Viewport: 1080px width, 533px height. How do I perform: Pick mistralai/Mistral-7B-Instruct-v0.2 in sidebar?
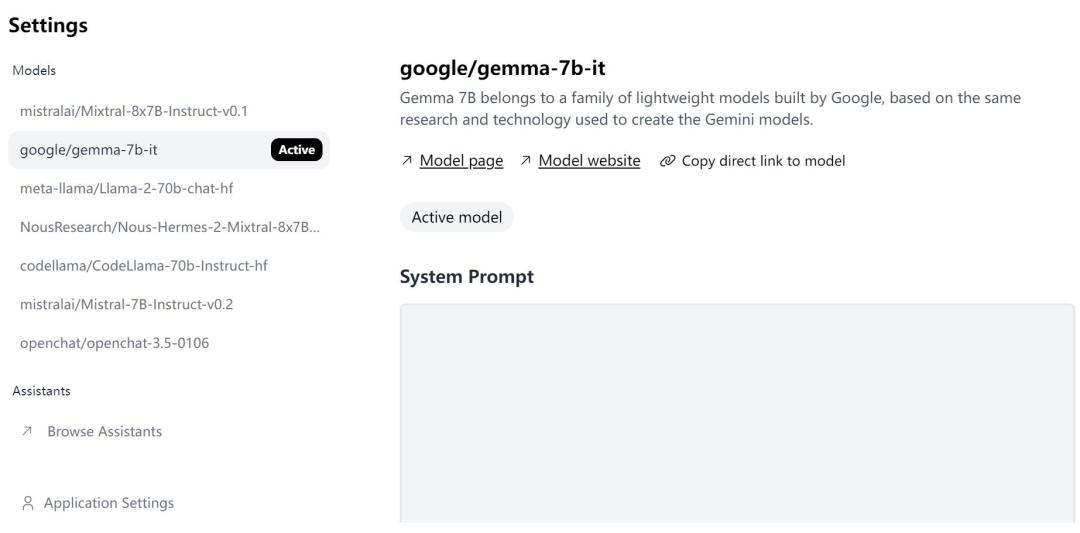click(x=126, y=304)
